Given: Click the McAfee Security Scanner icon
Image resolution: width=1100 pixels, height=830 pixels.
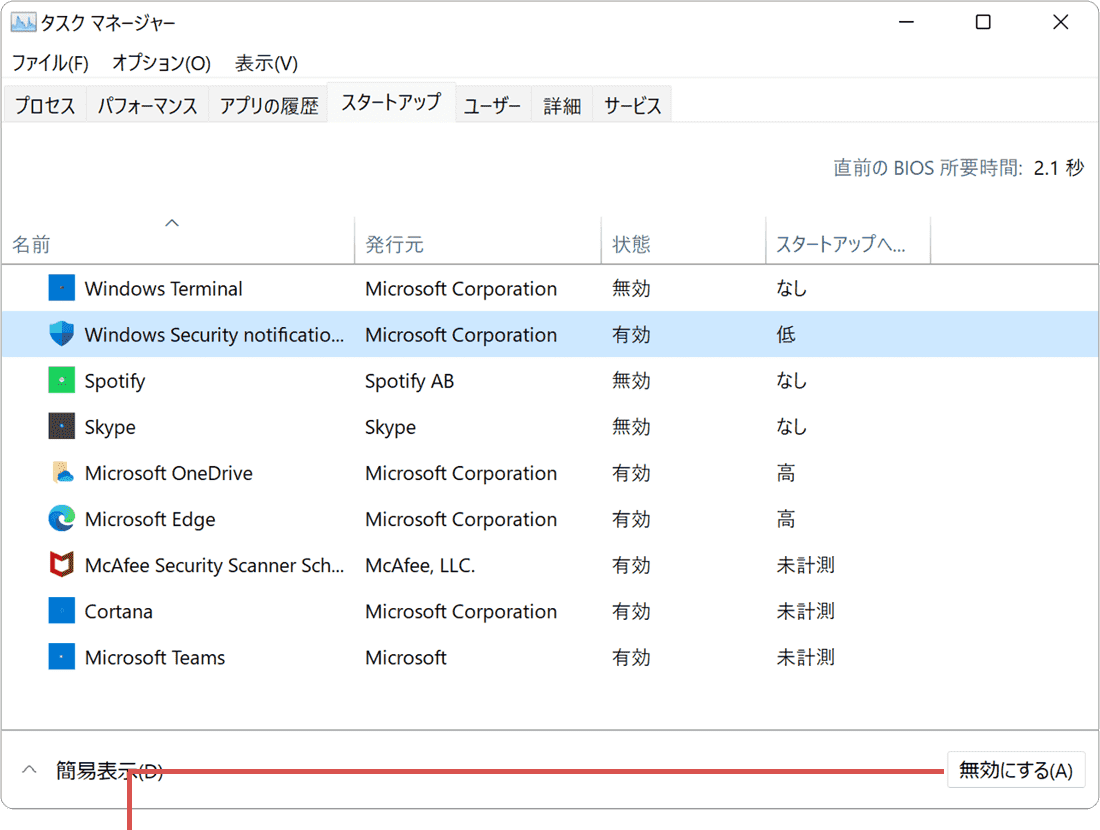Looking at the screenshot, I should tap(62, 564).
